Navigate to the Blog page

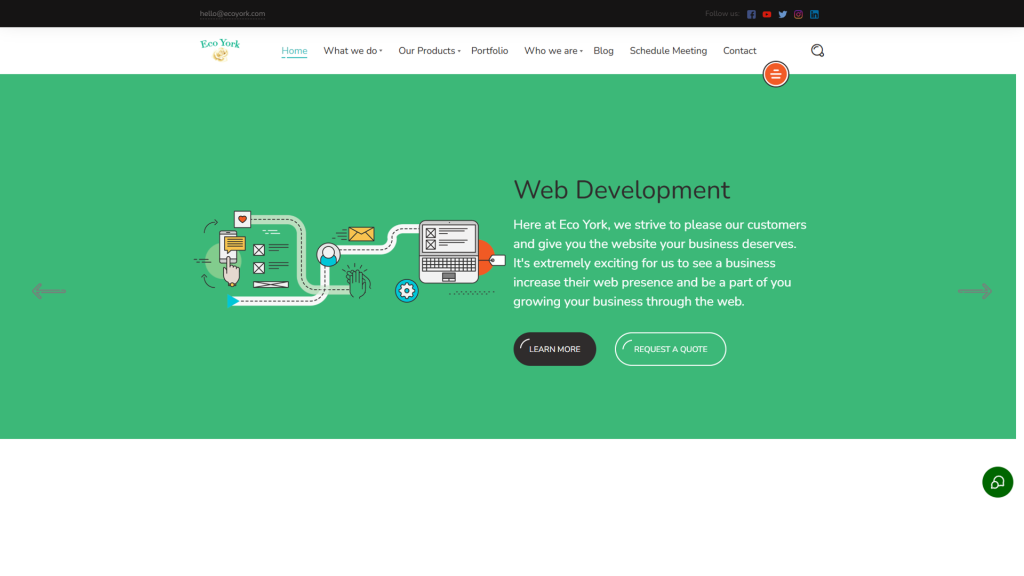603,51
